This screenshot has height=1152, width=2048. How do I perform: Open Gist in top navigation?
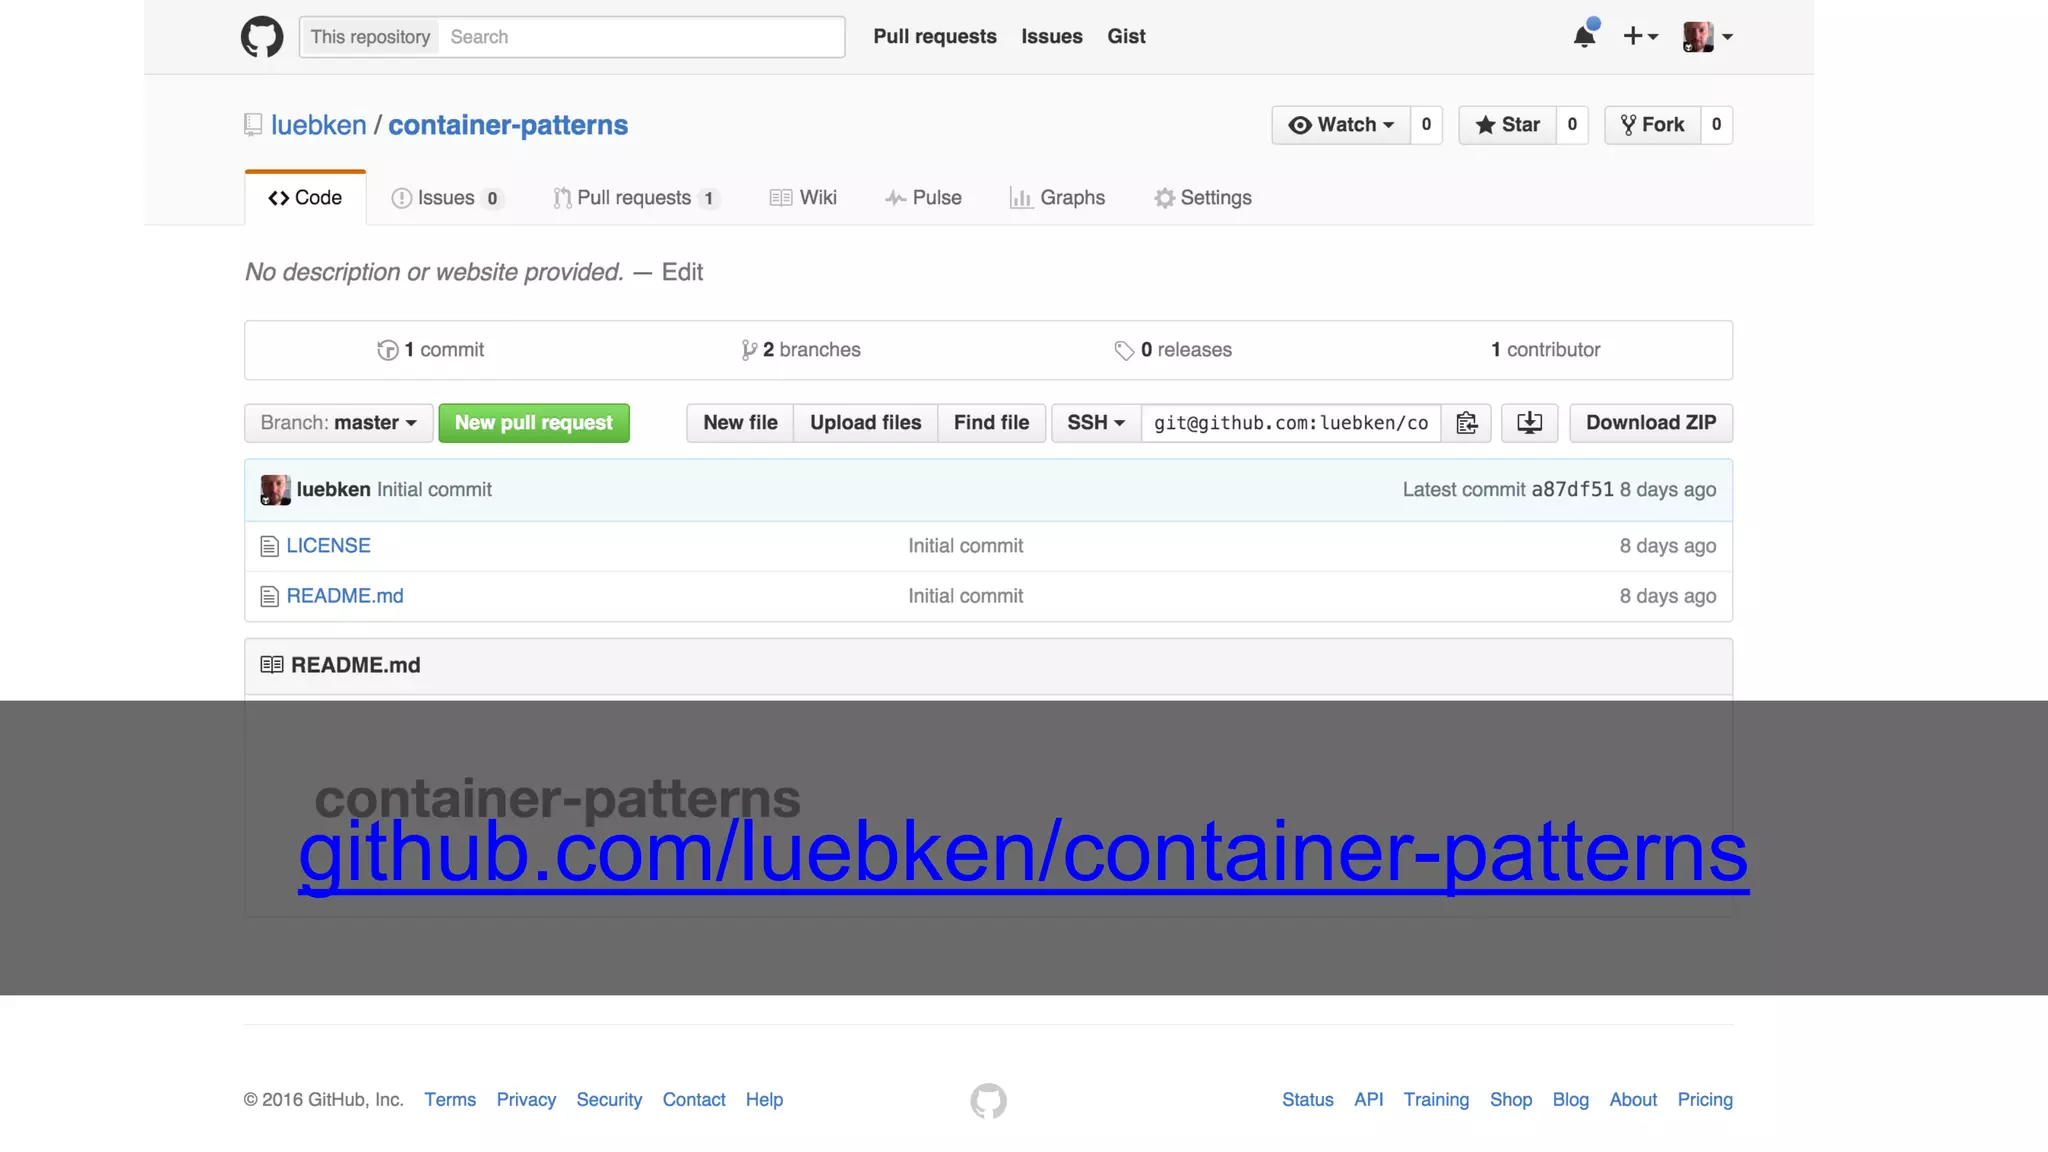pos(1126,36)
